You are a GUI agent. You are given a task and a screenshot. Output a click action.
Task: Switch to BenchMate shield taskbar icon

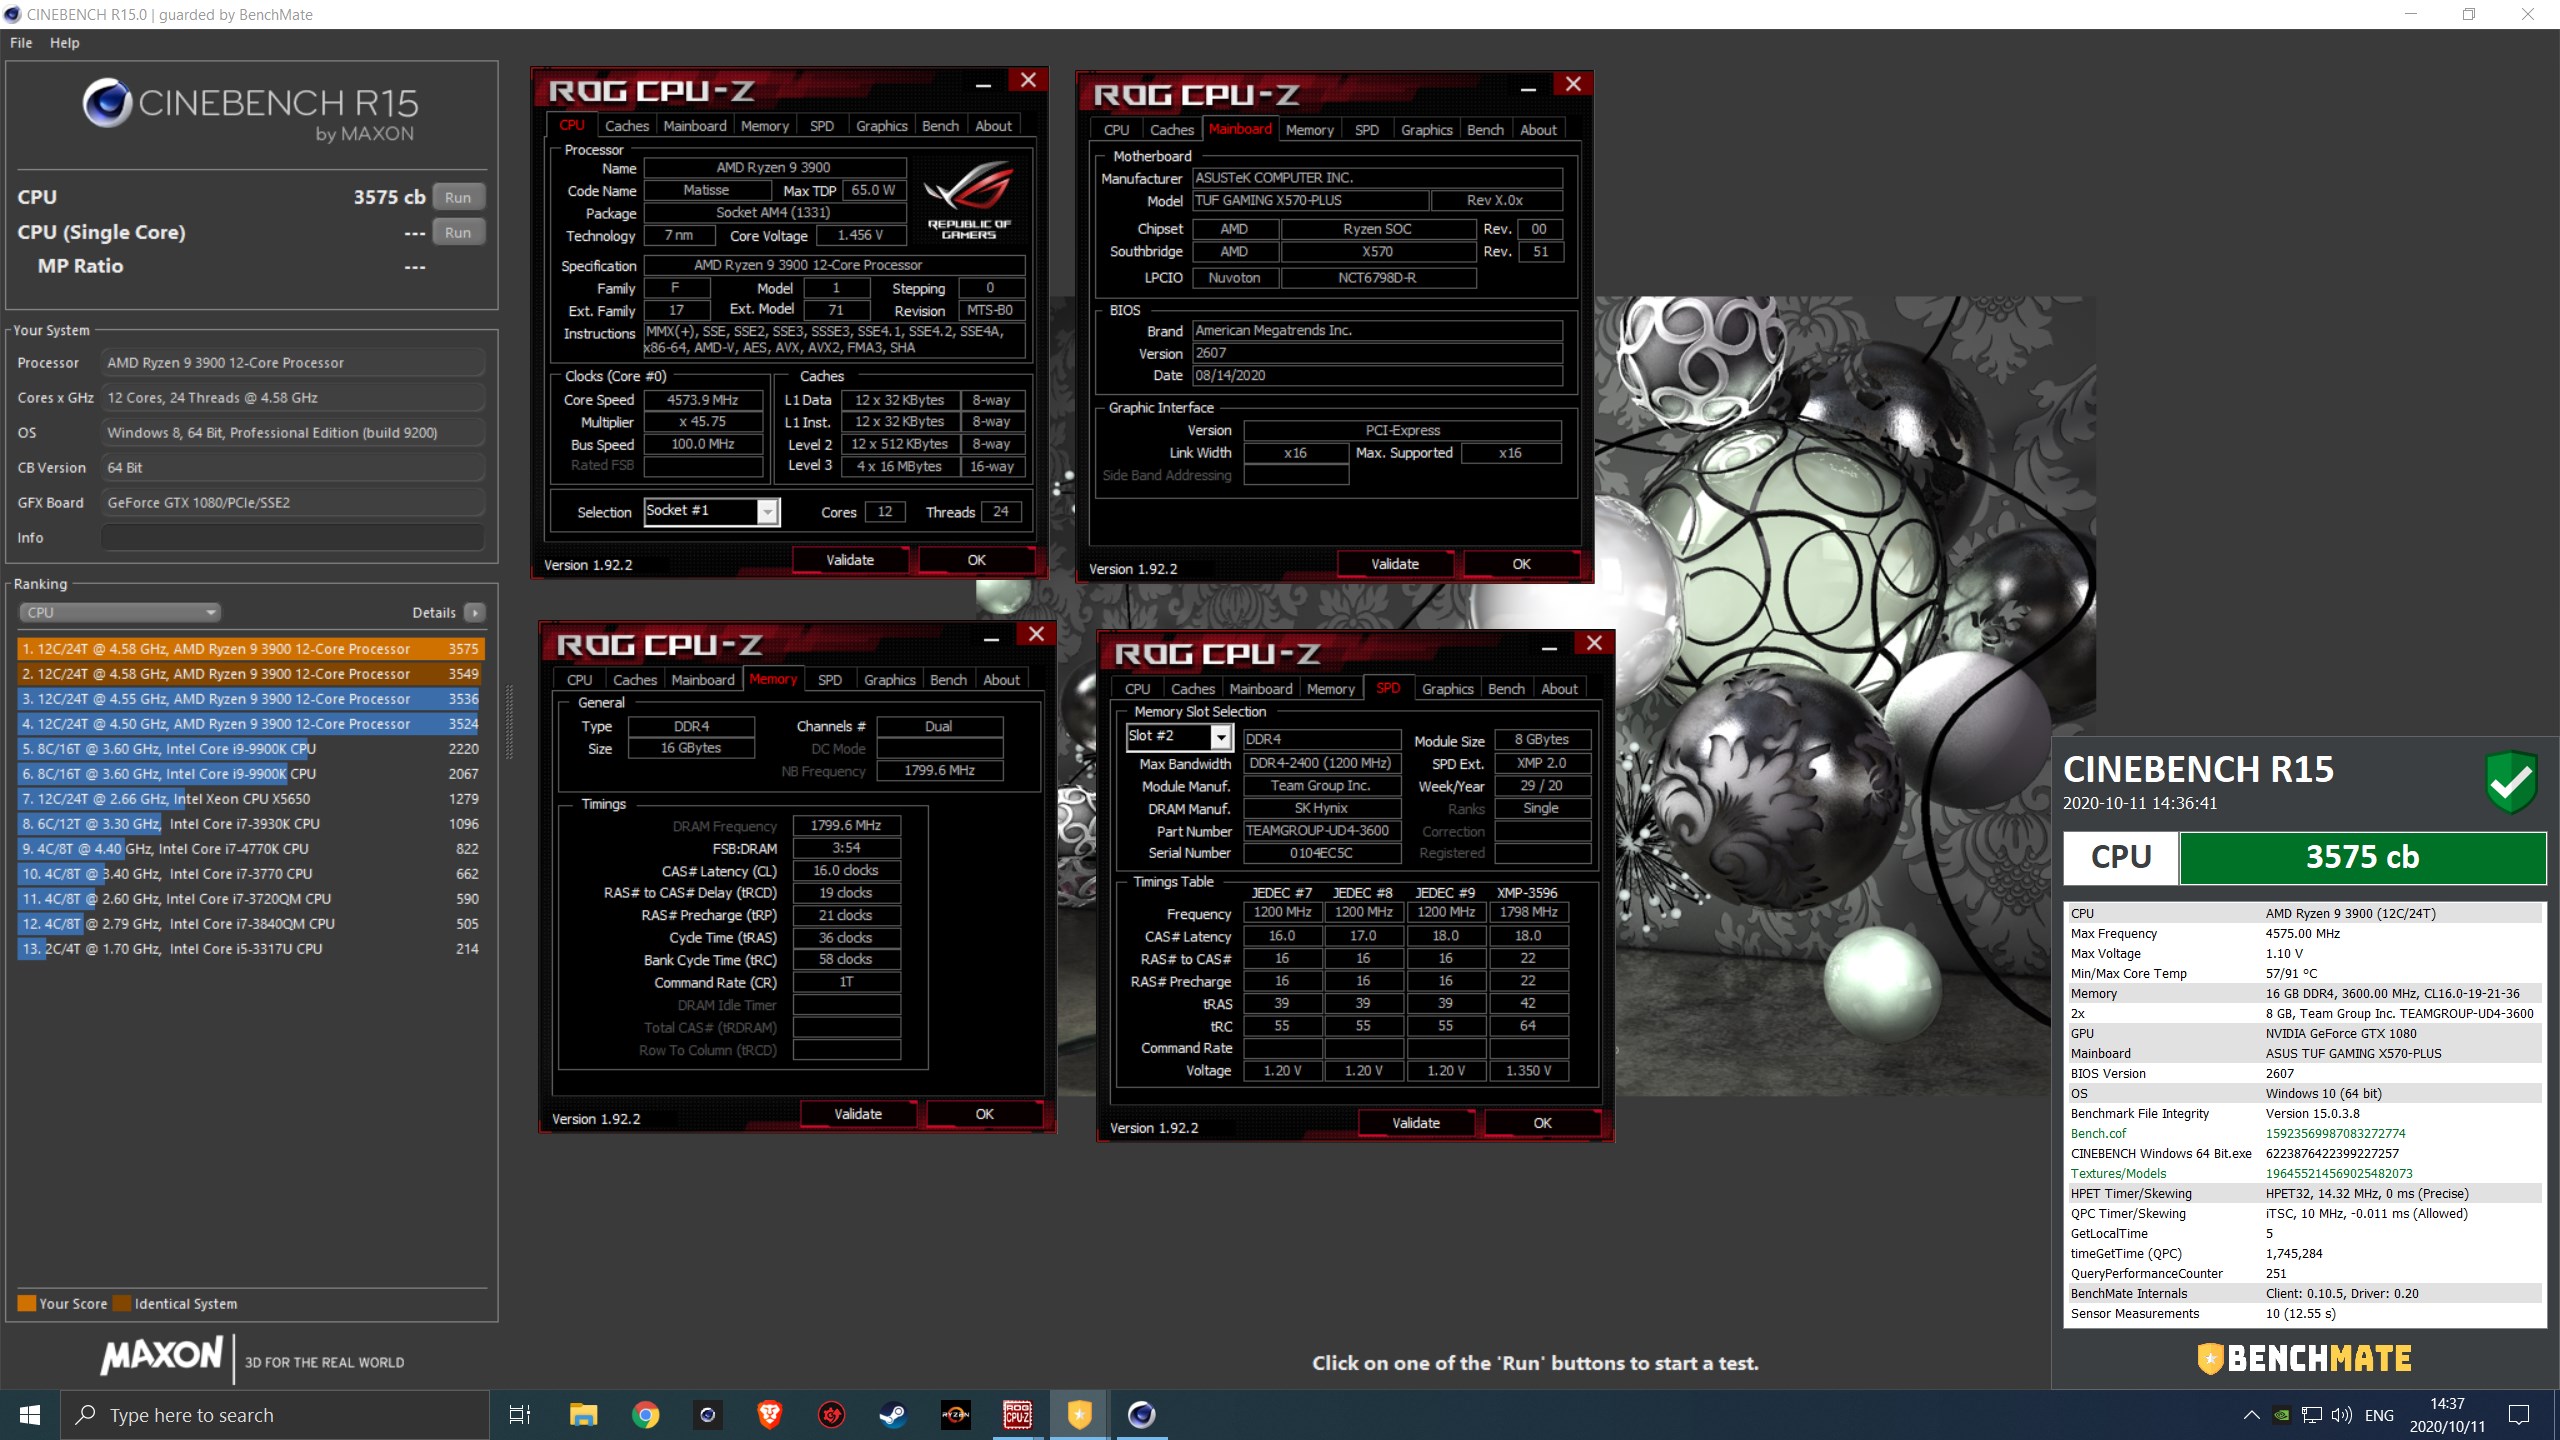pos(1079,1414)
